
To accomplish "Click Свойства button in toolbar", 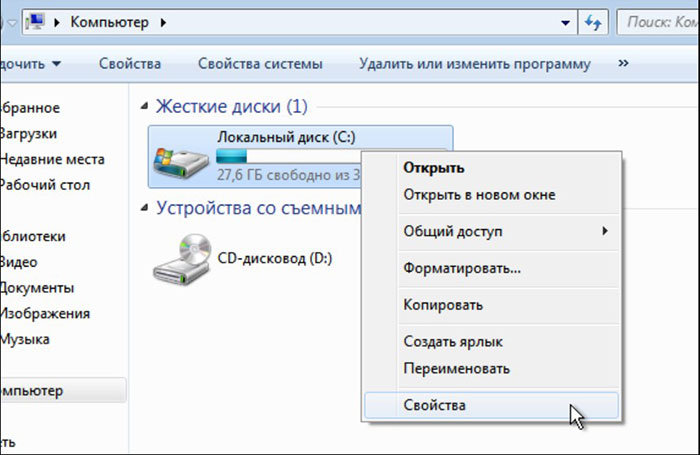I will [x=130, y=63].
